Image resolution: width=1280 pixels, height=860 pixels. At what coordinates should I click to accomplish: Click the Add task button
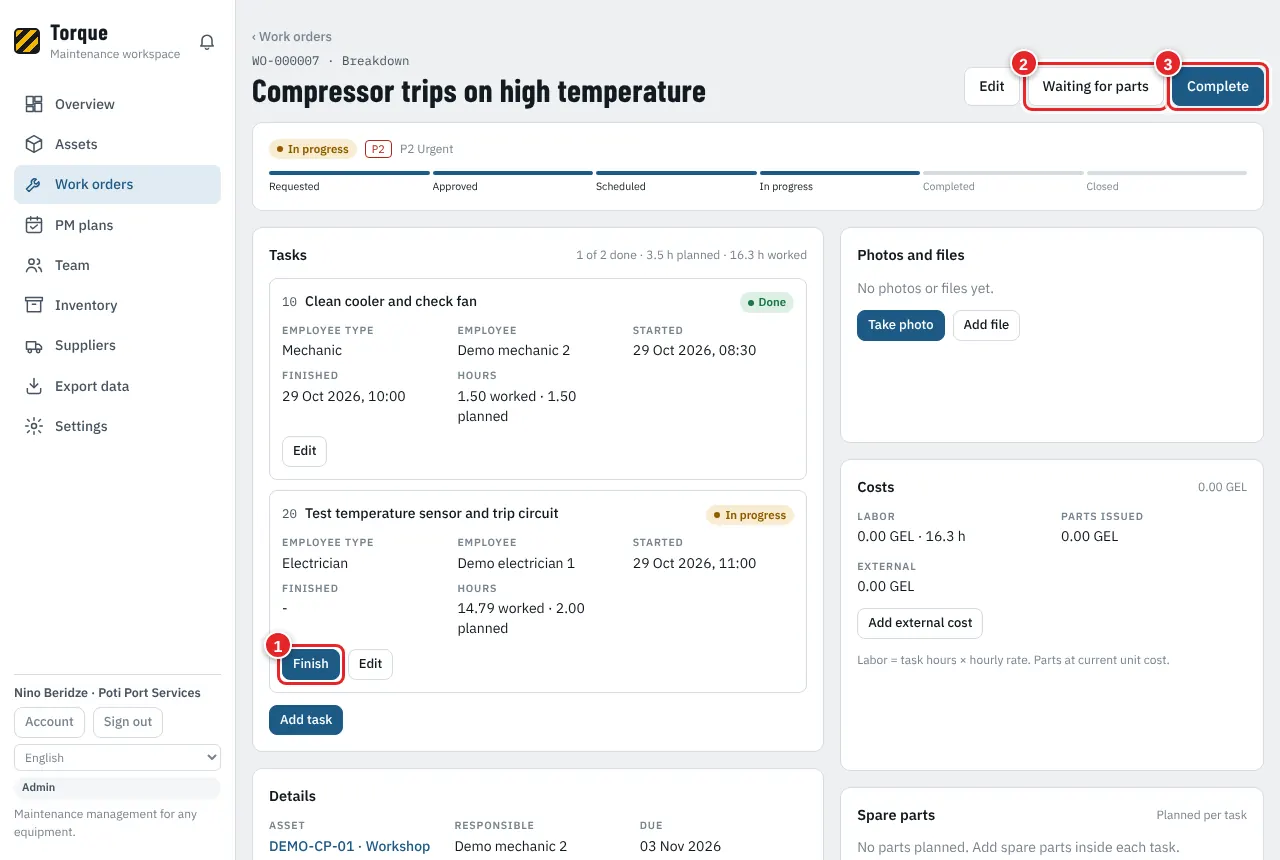point(306,720)
